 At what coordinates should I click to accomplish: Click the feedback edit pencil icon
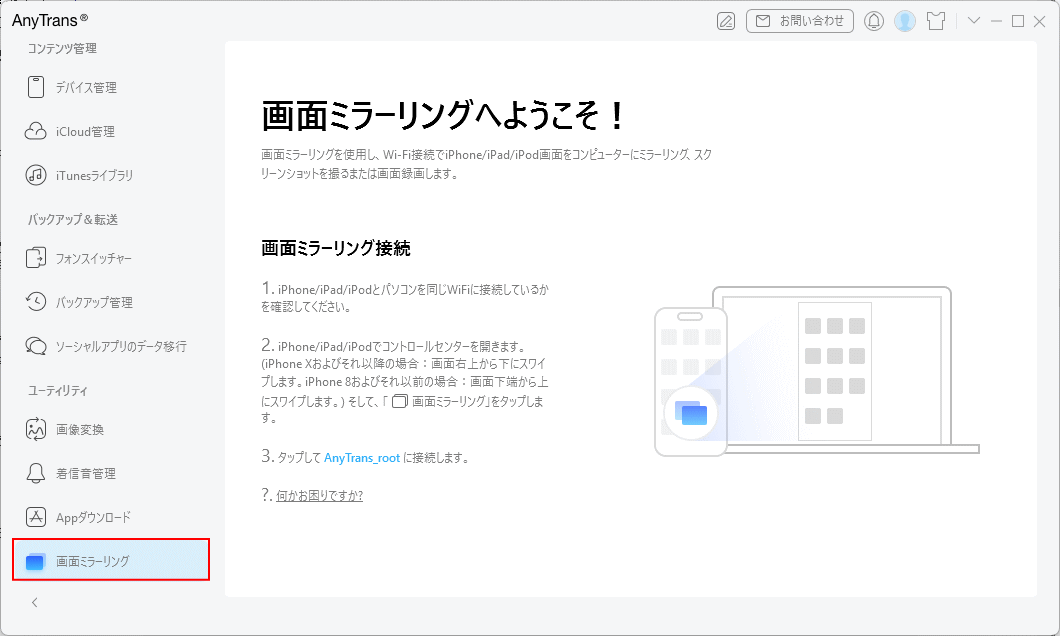point(725,21)
